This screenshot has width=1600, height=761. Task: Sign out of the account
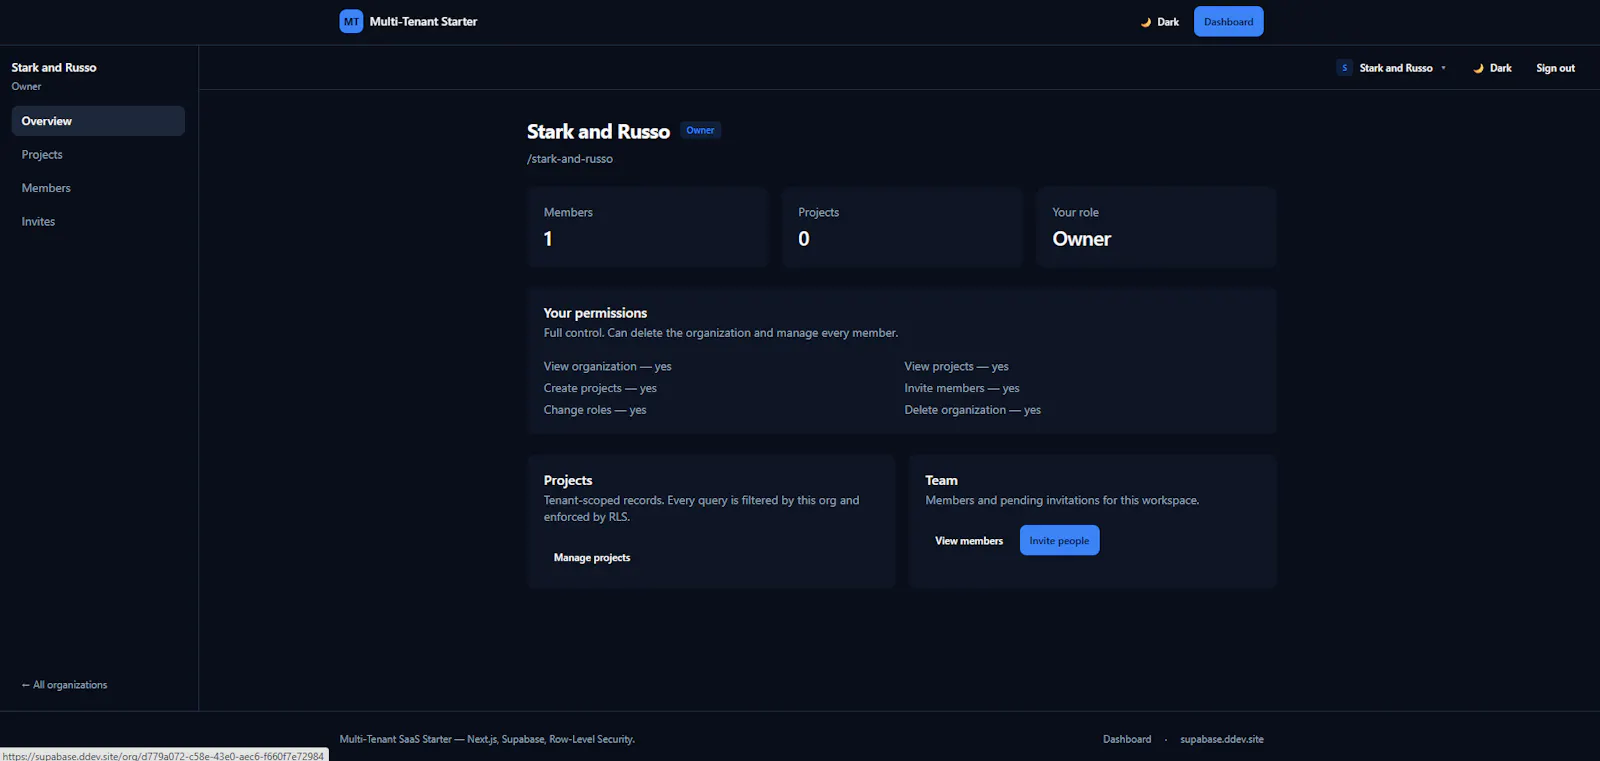pos(1555,68)
